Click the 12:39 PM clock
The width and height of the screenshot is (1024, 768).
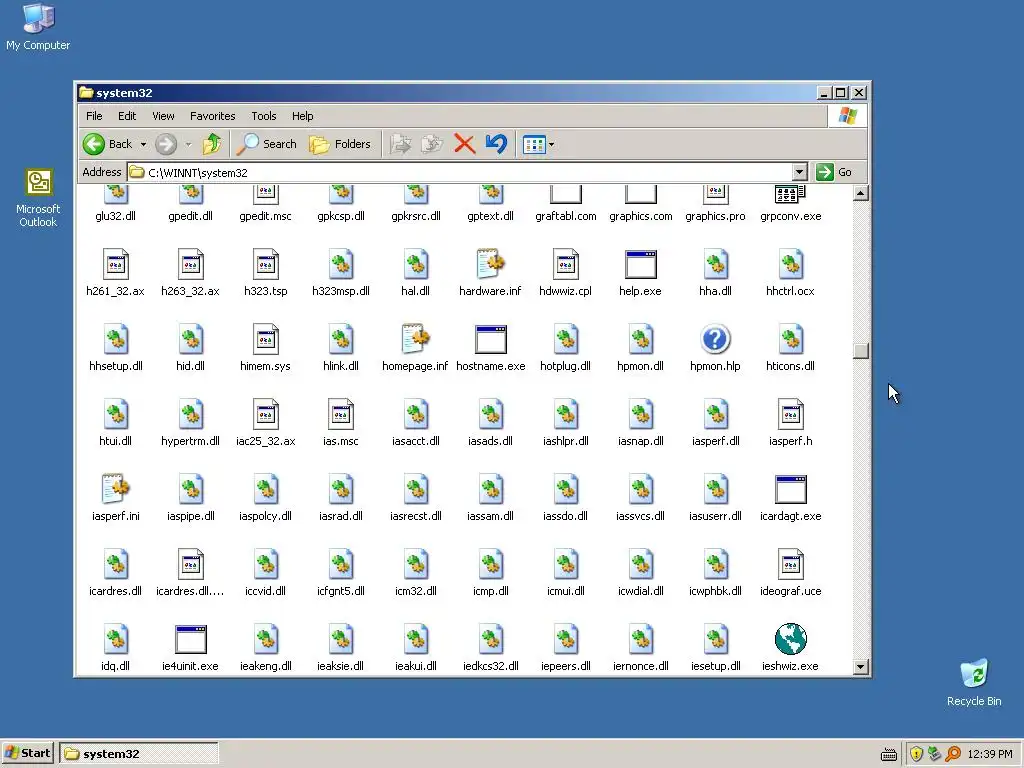[990, 754]
